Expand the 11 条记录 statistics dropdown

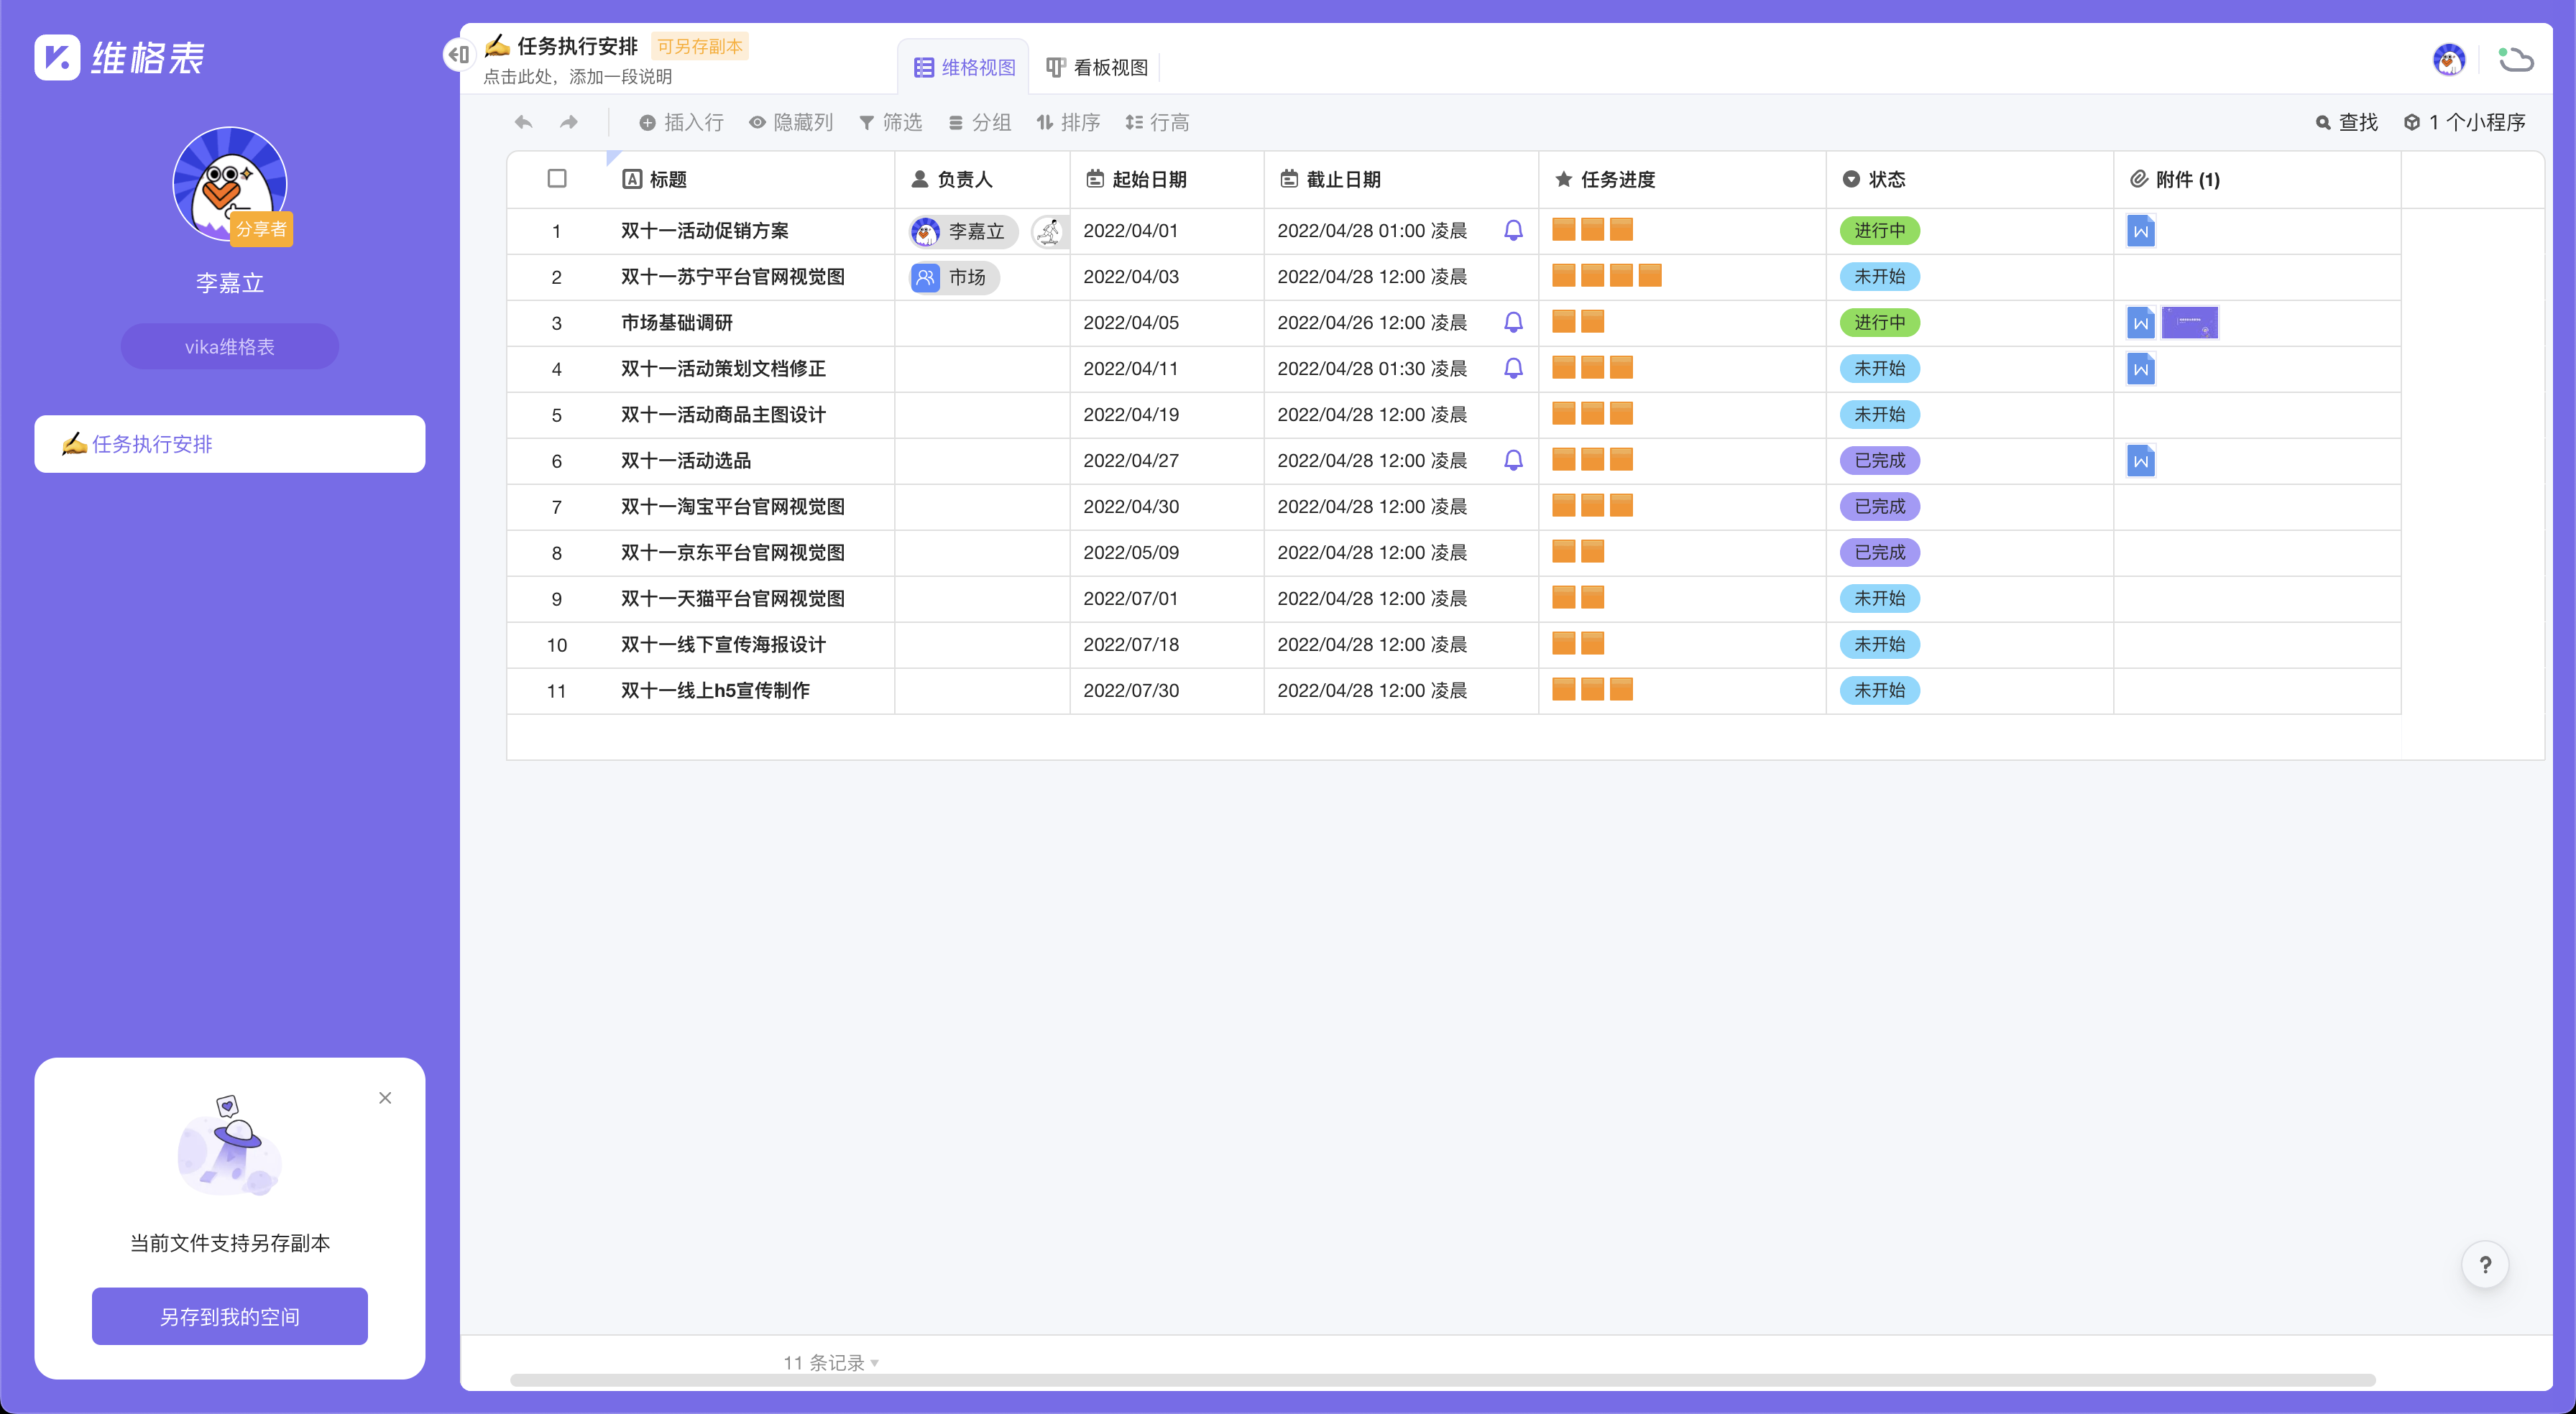tap(830, 1362)
